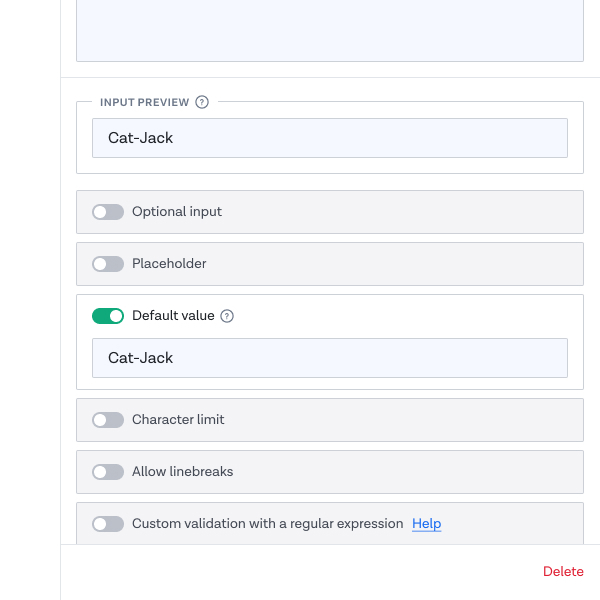Click into the Default value text field
Viewport: 600px width, 600px height.
click(x=330, y=358)
